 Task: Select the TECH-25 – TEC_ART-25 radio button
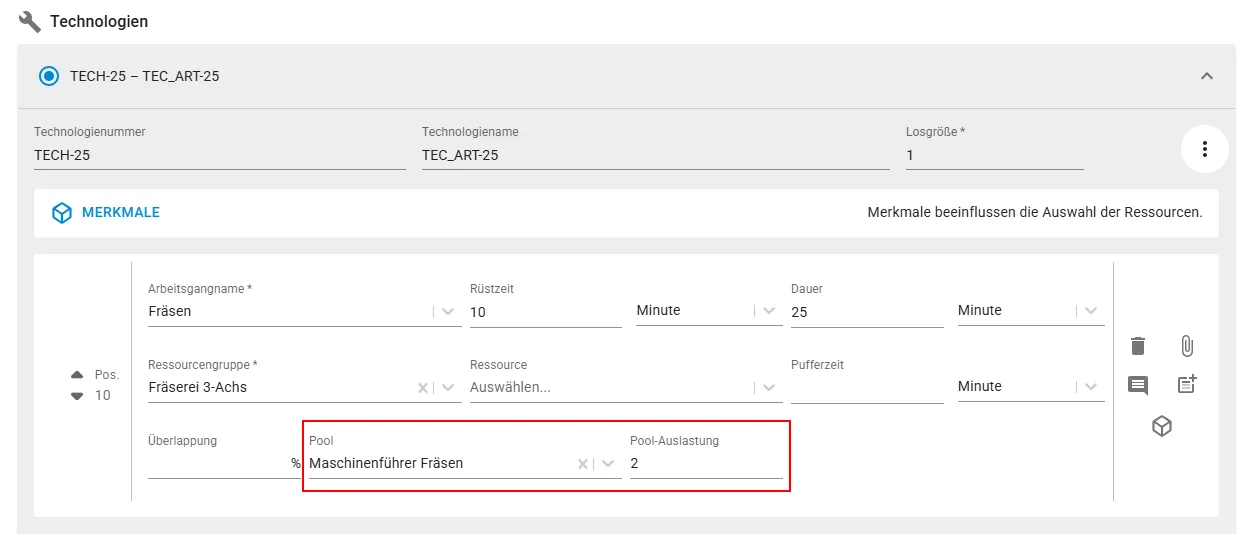coord(48,76)
